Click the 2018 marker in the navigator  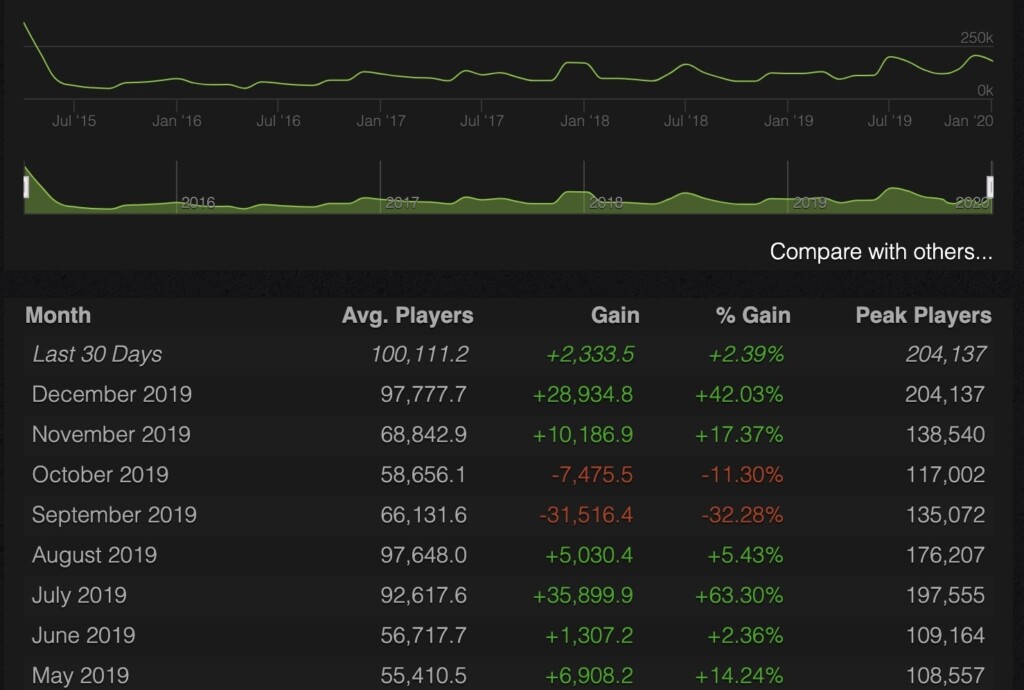point(606,203)
